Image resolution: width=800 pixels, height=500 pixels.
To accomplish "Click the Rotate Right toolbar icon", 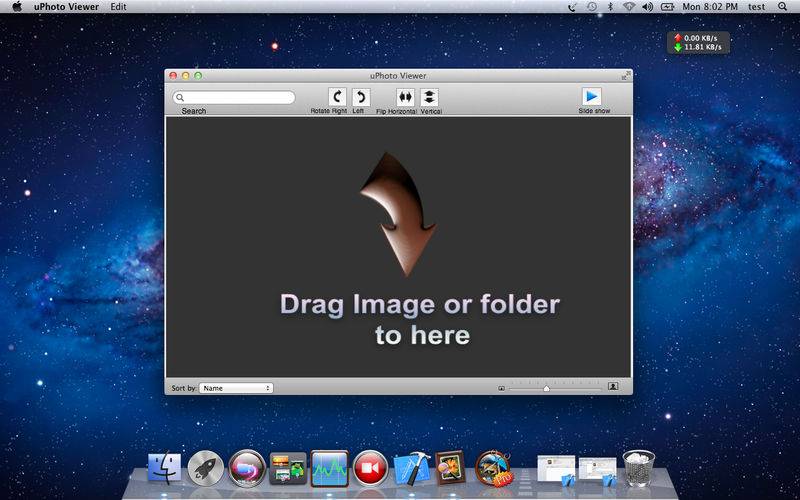I will coord(337,97).
